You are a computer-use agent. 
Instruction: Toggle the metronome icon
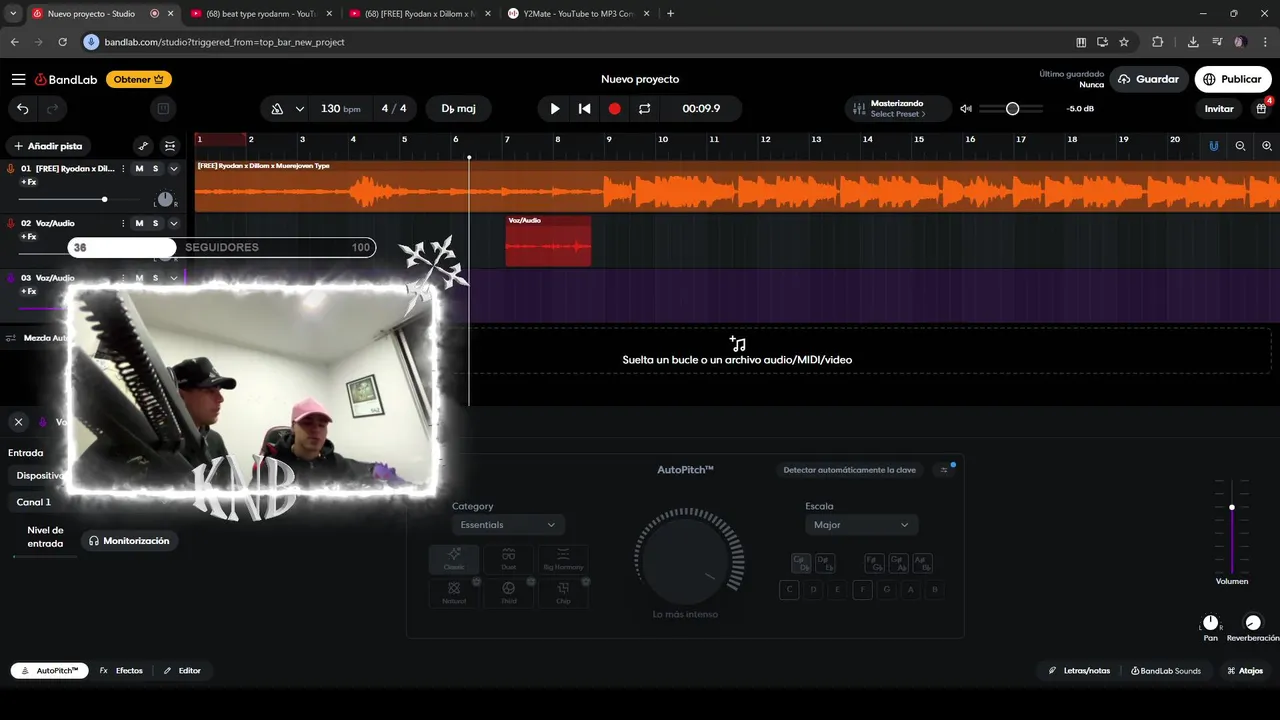coord(277,109)
